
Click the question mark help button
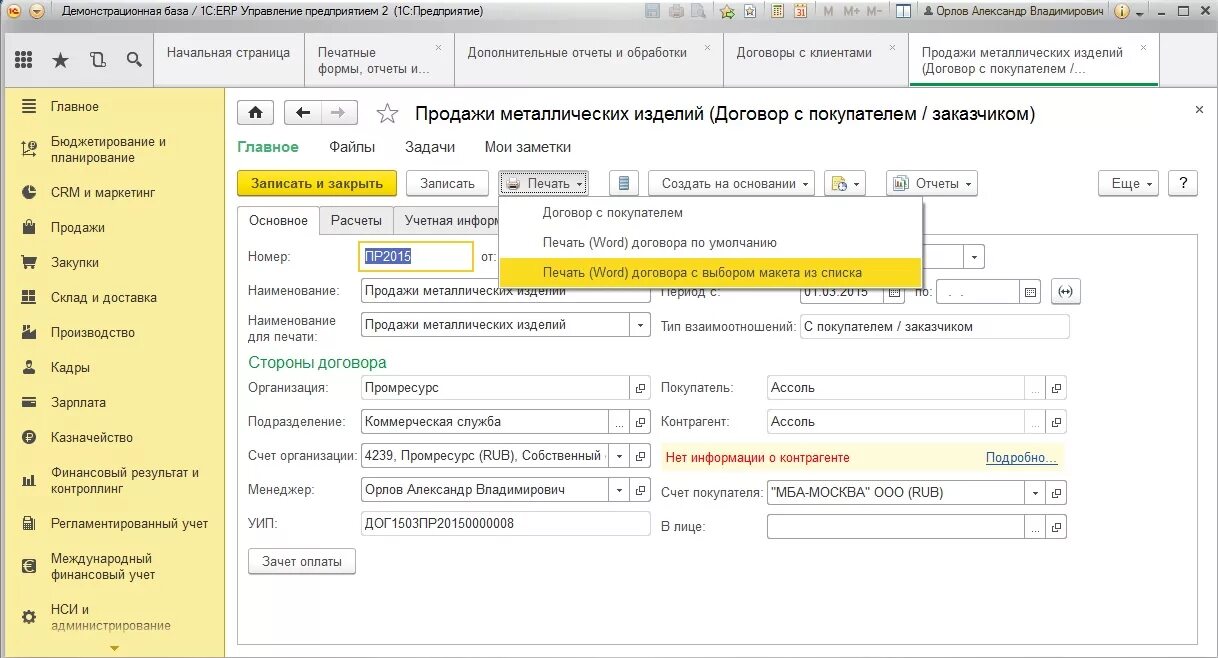[1183, 183]
